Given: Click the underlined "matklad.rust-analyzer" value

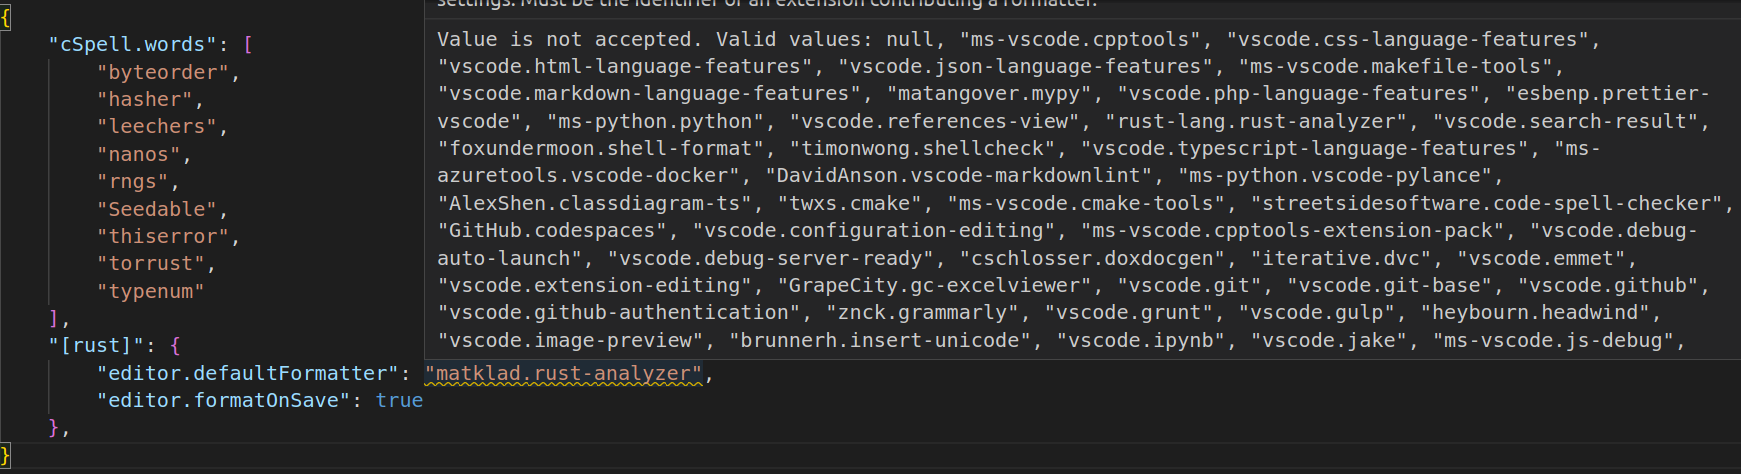Looking at the screenshot, I should (565, 373).
